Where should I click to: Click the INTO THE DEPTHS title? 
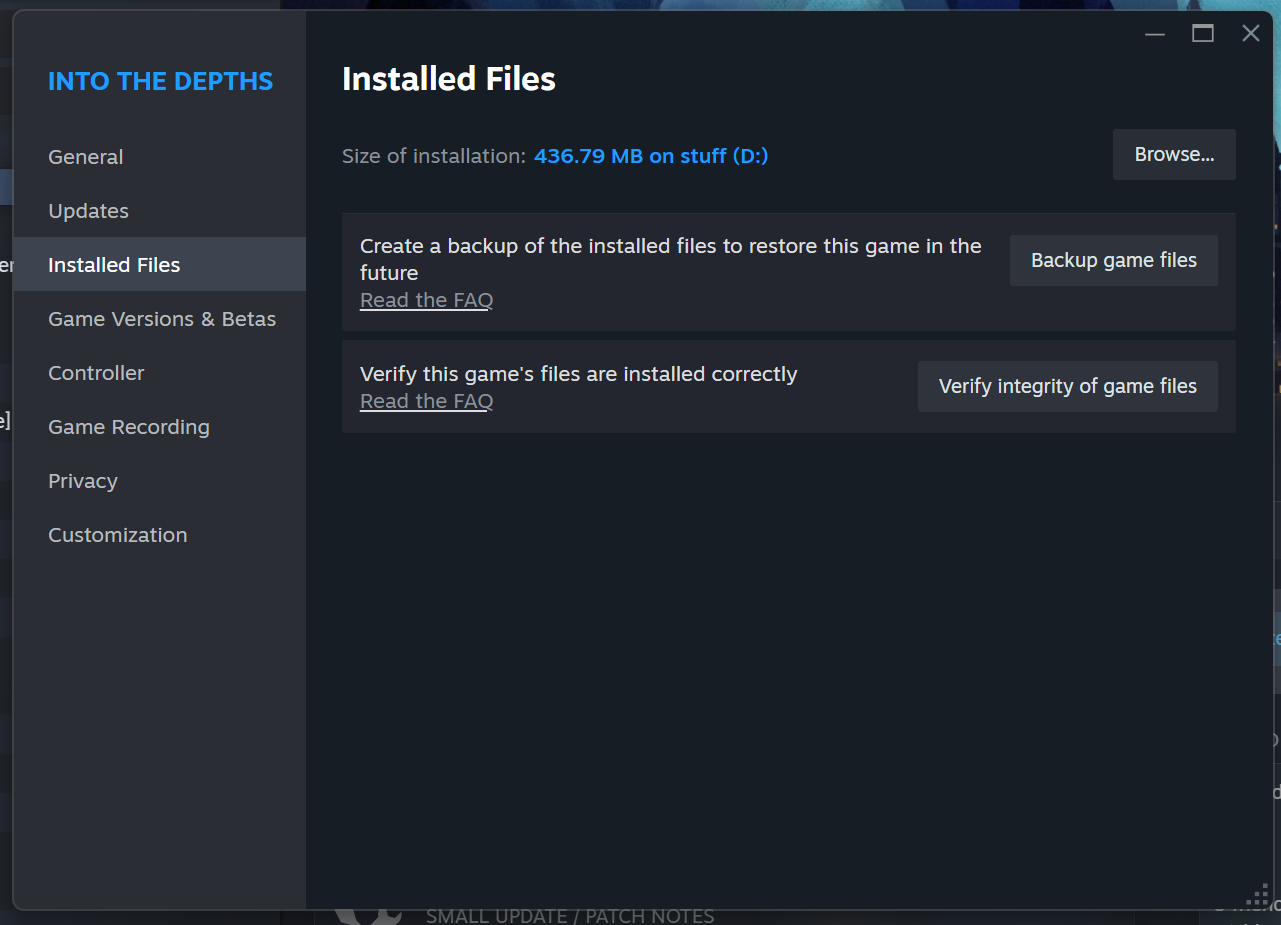tap(160, 81)
